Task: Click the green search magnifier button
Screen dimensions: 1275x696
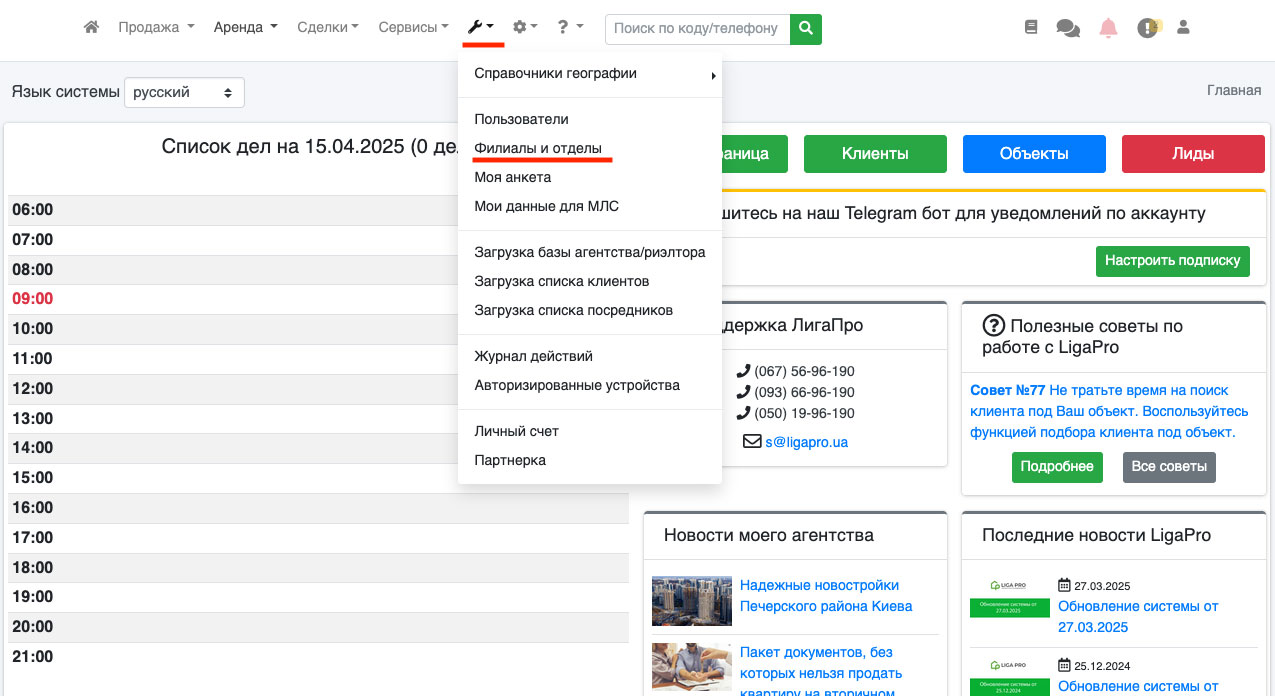Action: [805, 28]
